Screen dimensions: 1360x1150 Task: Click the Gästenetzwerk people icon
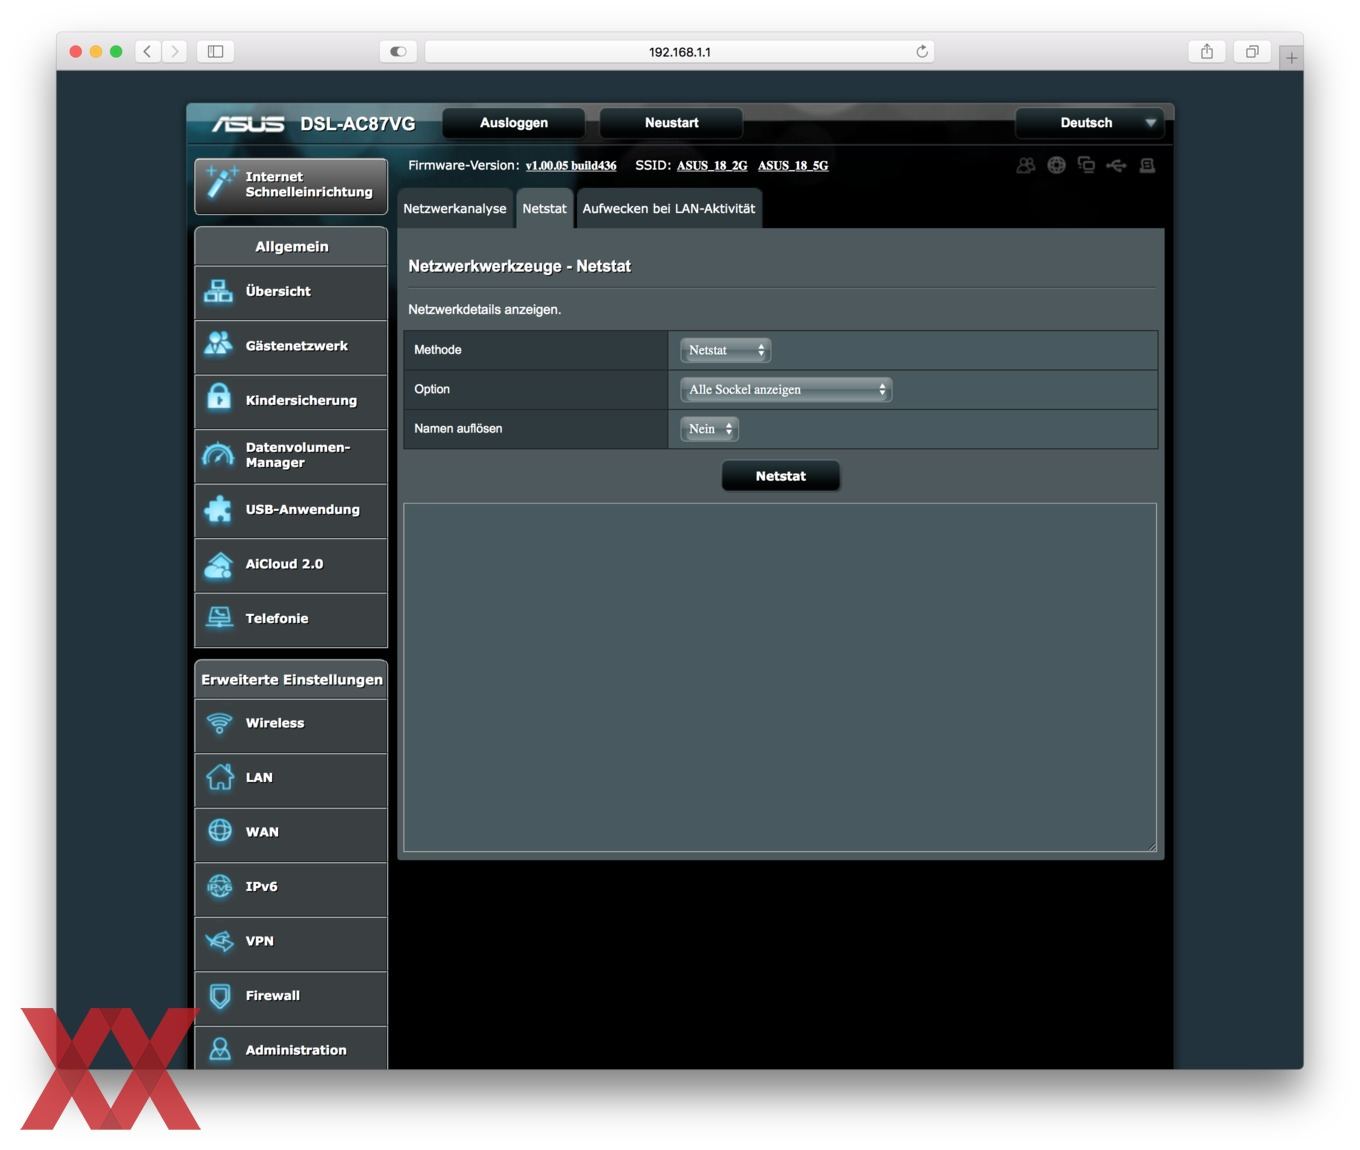pyautogui.click(x=218, y=344)
